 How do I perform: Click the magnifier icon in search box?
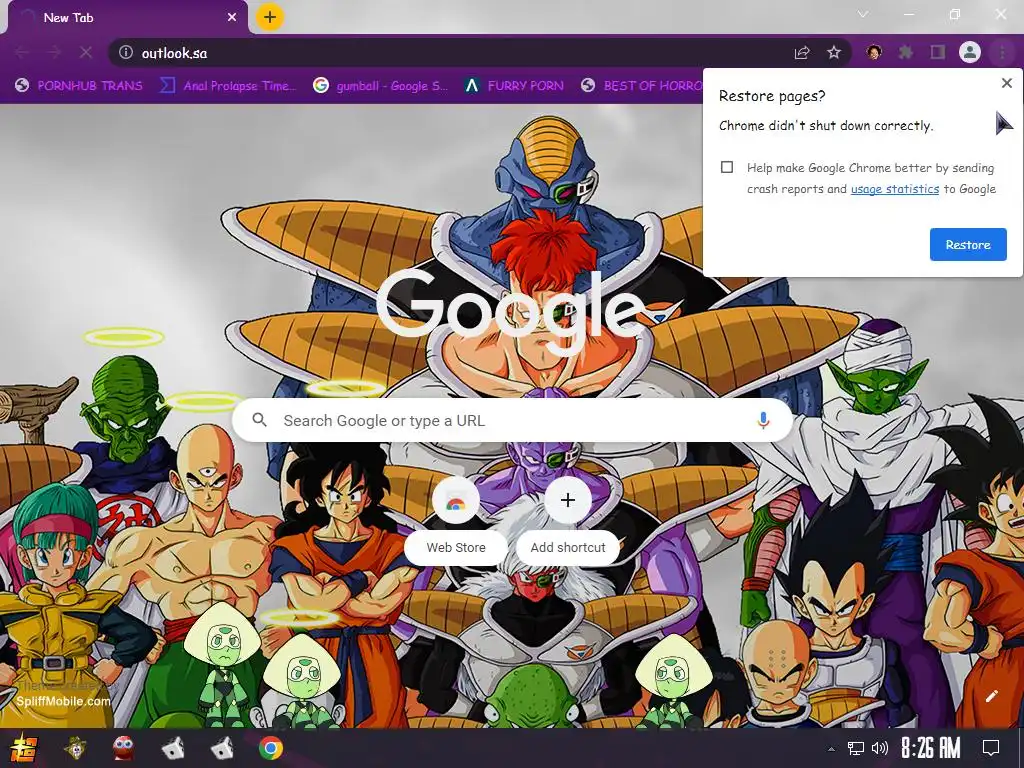(259, 420)
